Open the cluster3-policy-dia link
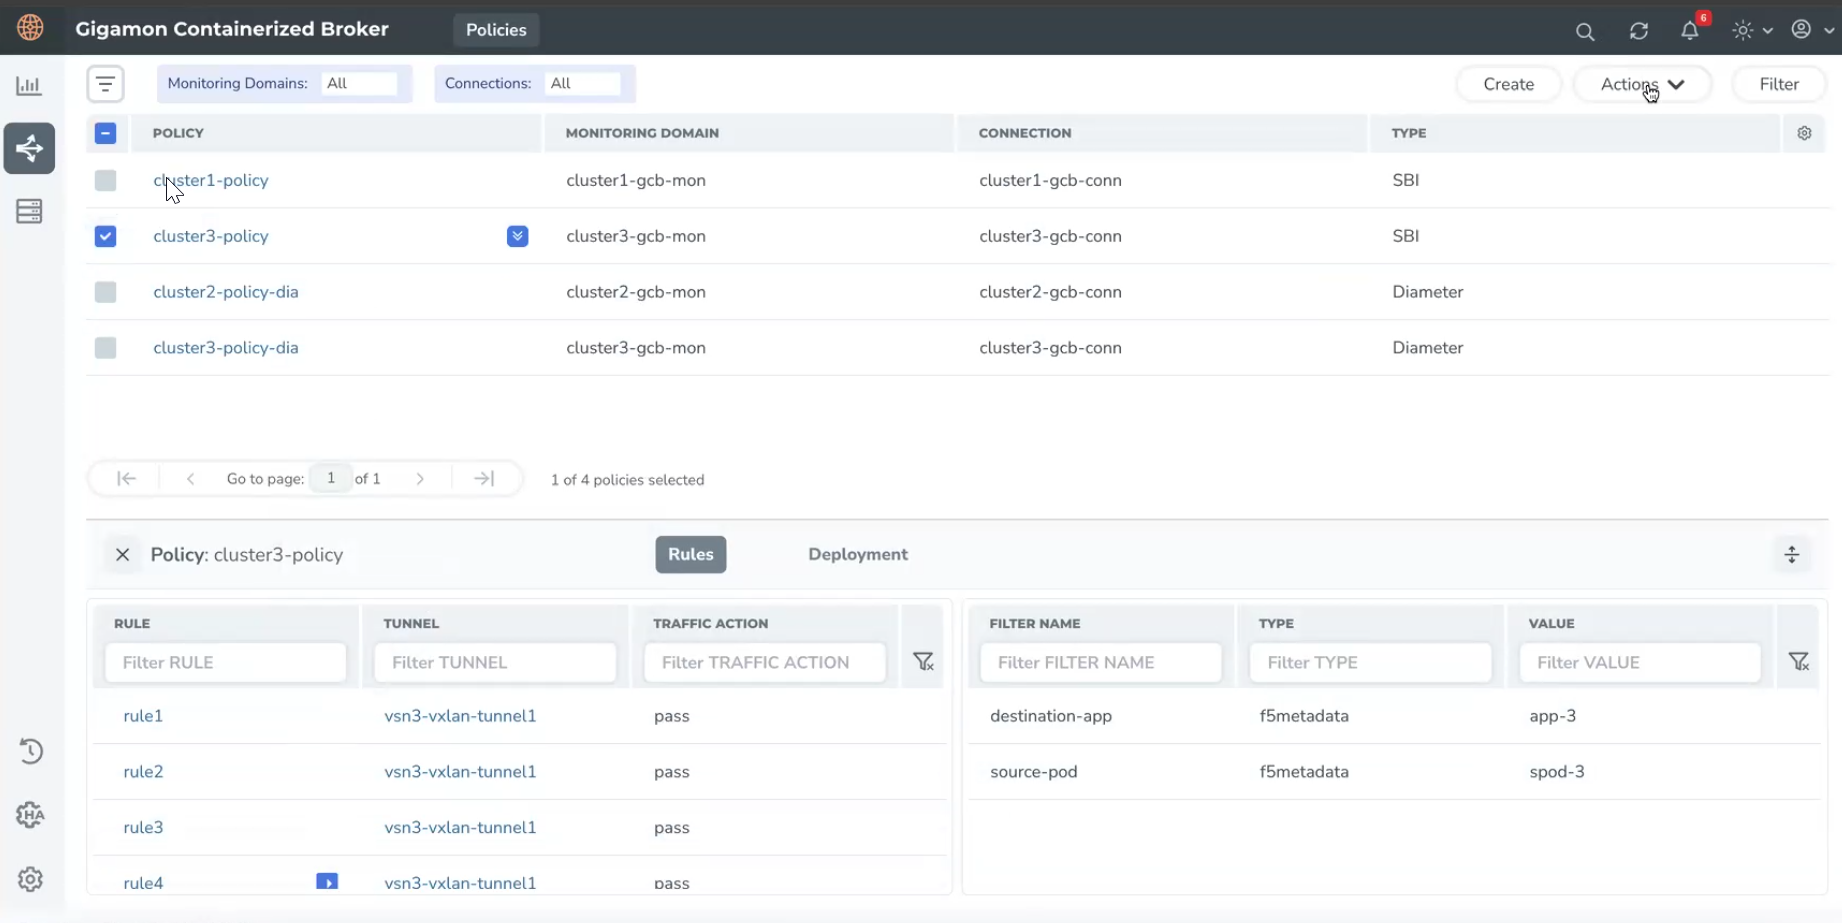 [225, 348]
